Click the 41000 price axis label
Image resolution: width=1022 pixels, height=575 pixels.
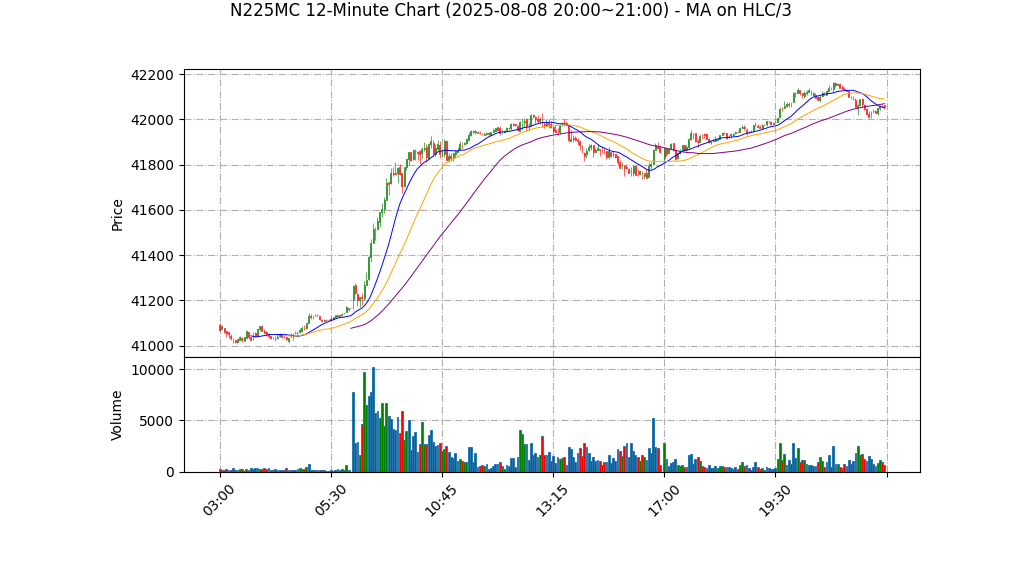(x=153, y=346)
